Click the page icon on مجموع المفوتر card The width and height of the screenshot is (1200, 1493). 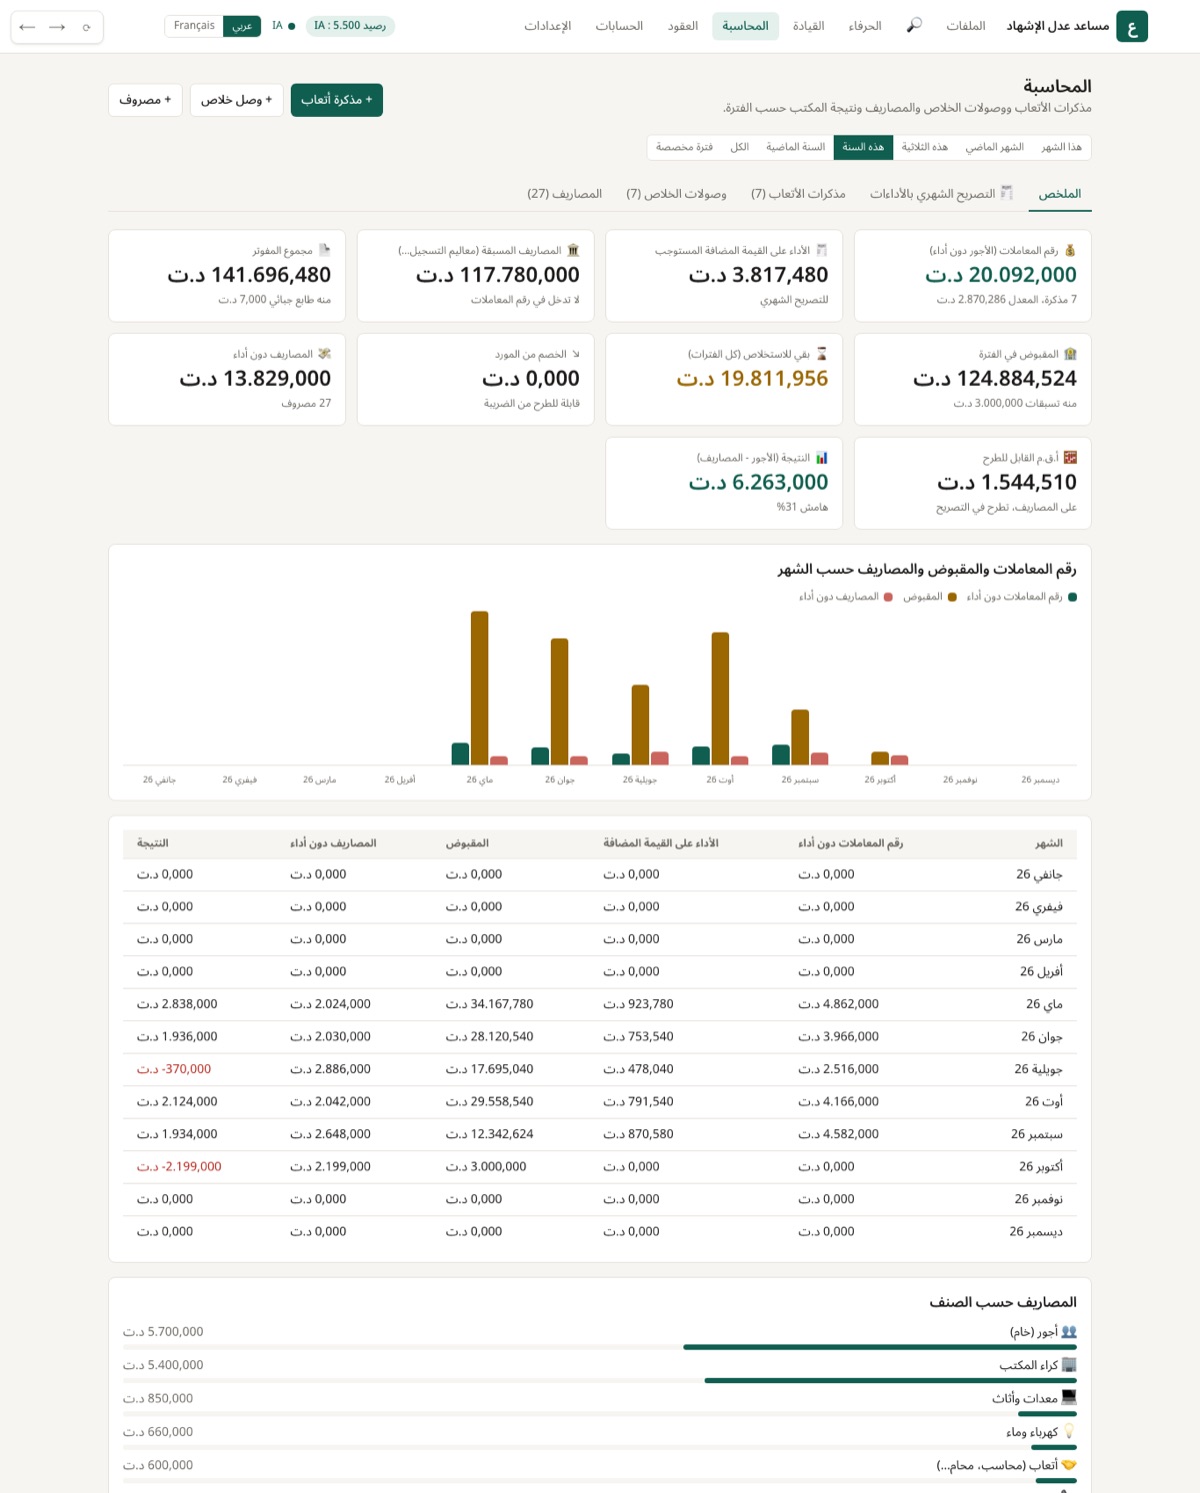[324, 250]
